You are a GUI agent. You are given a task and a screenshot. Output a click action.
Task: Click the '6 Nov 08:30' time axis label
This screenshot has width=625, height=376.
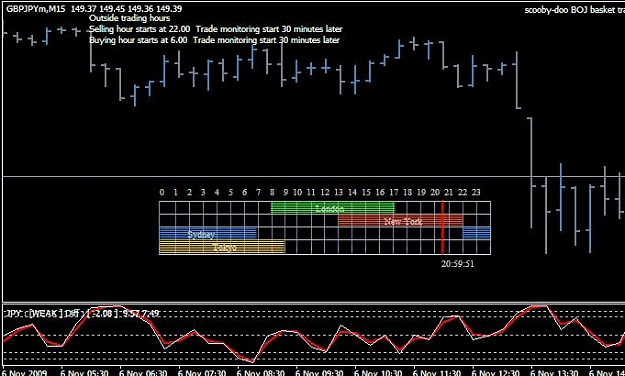[x=261, y=373]
